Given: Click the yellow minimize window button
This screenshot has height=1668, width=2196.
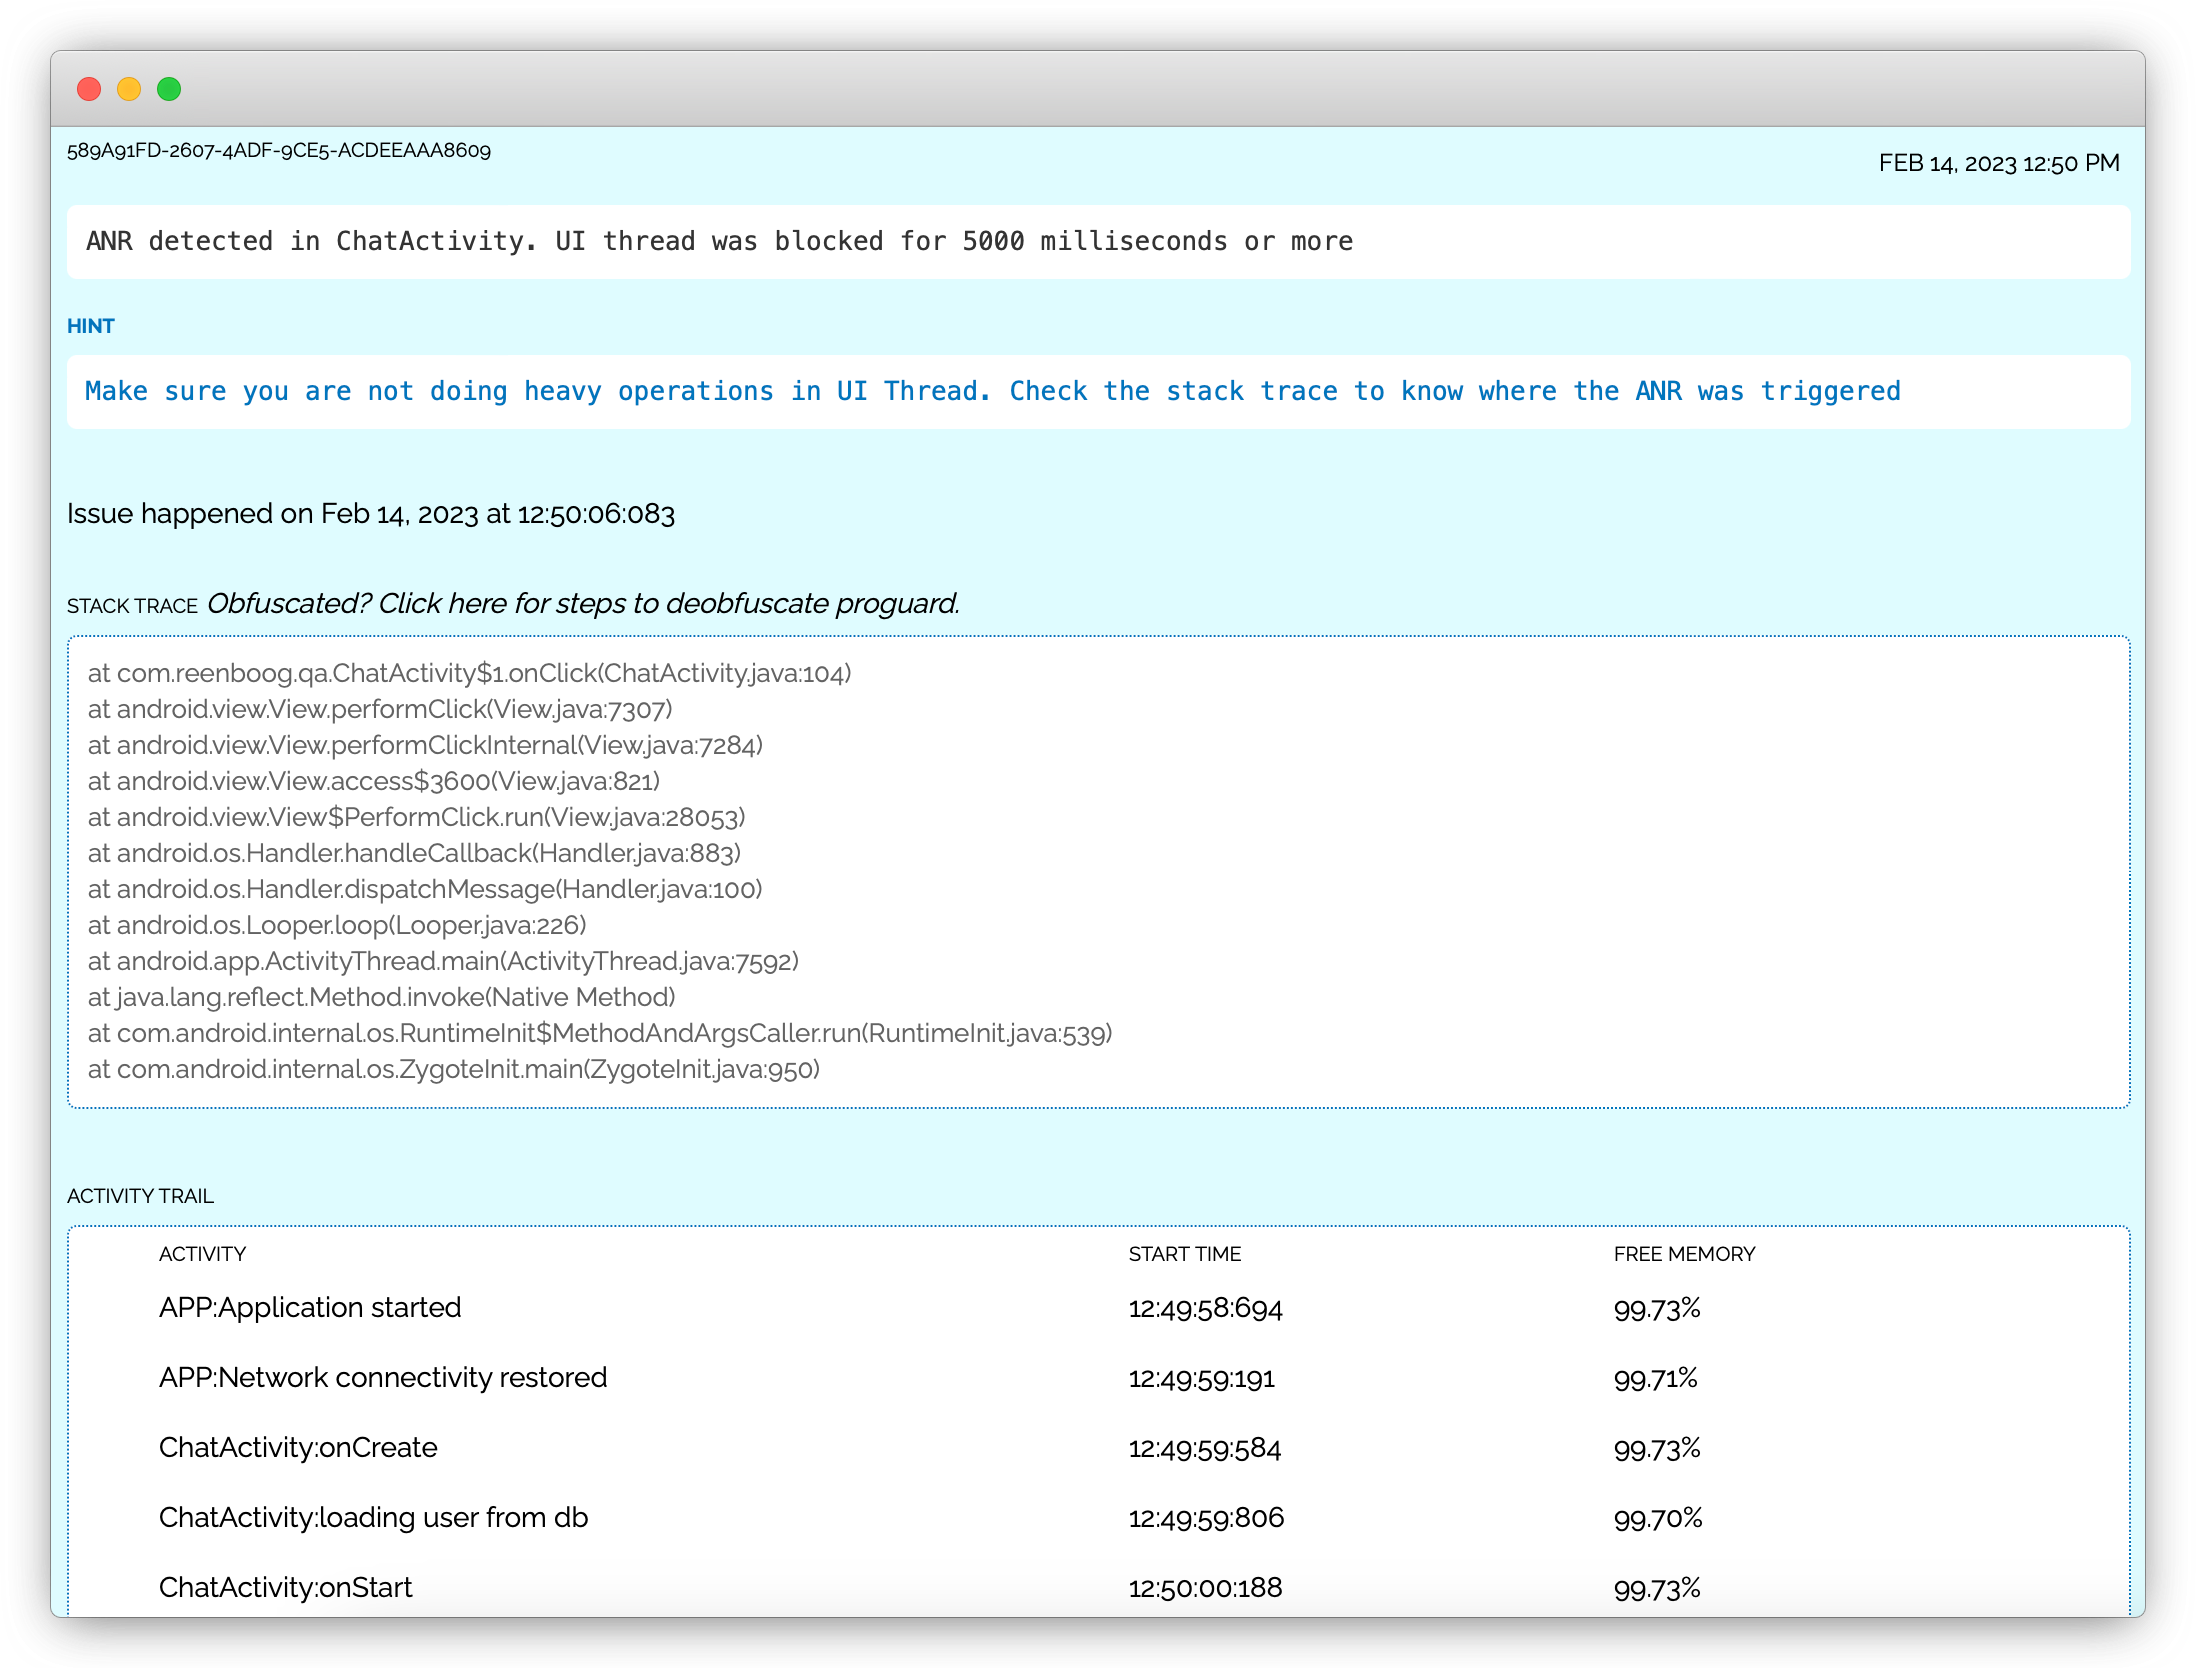Looking at the screenshot, I should 129,89.
